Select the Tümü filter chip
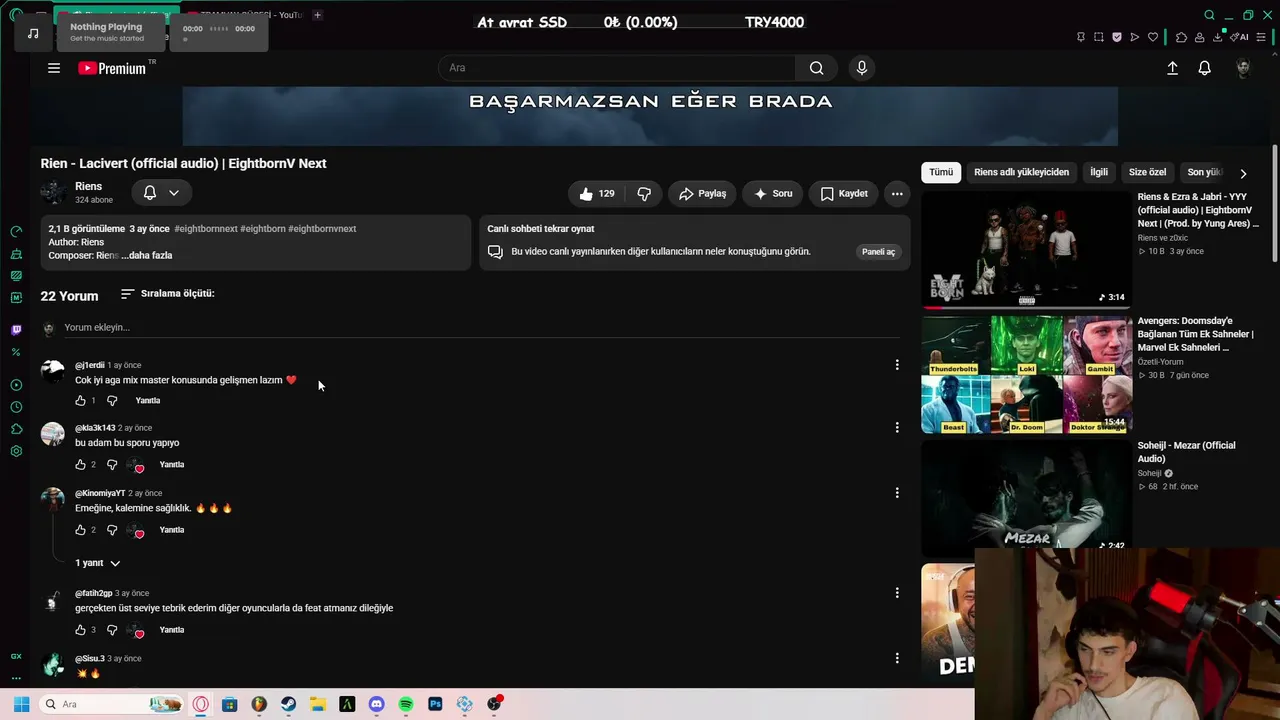Viewport: 1280px width, 720px height. tap(941, 173)
